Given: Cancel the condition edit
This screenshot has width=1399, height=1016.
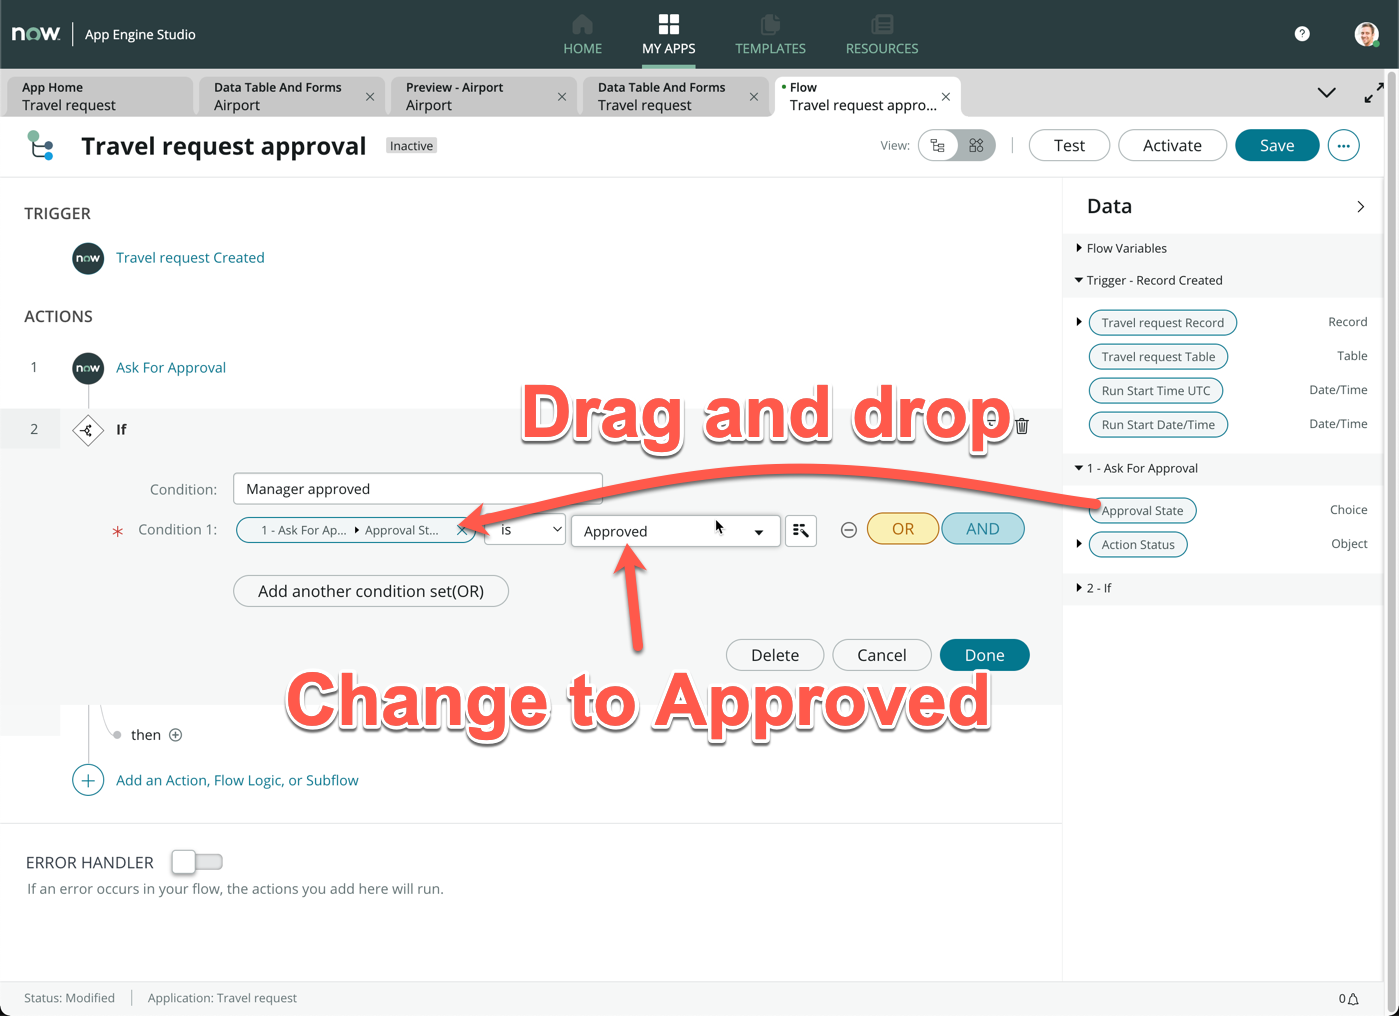Looking at the screenshot, I should [882, 655].
